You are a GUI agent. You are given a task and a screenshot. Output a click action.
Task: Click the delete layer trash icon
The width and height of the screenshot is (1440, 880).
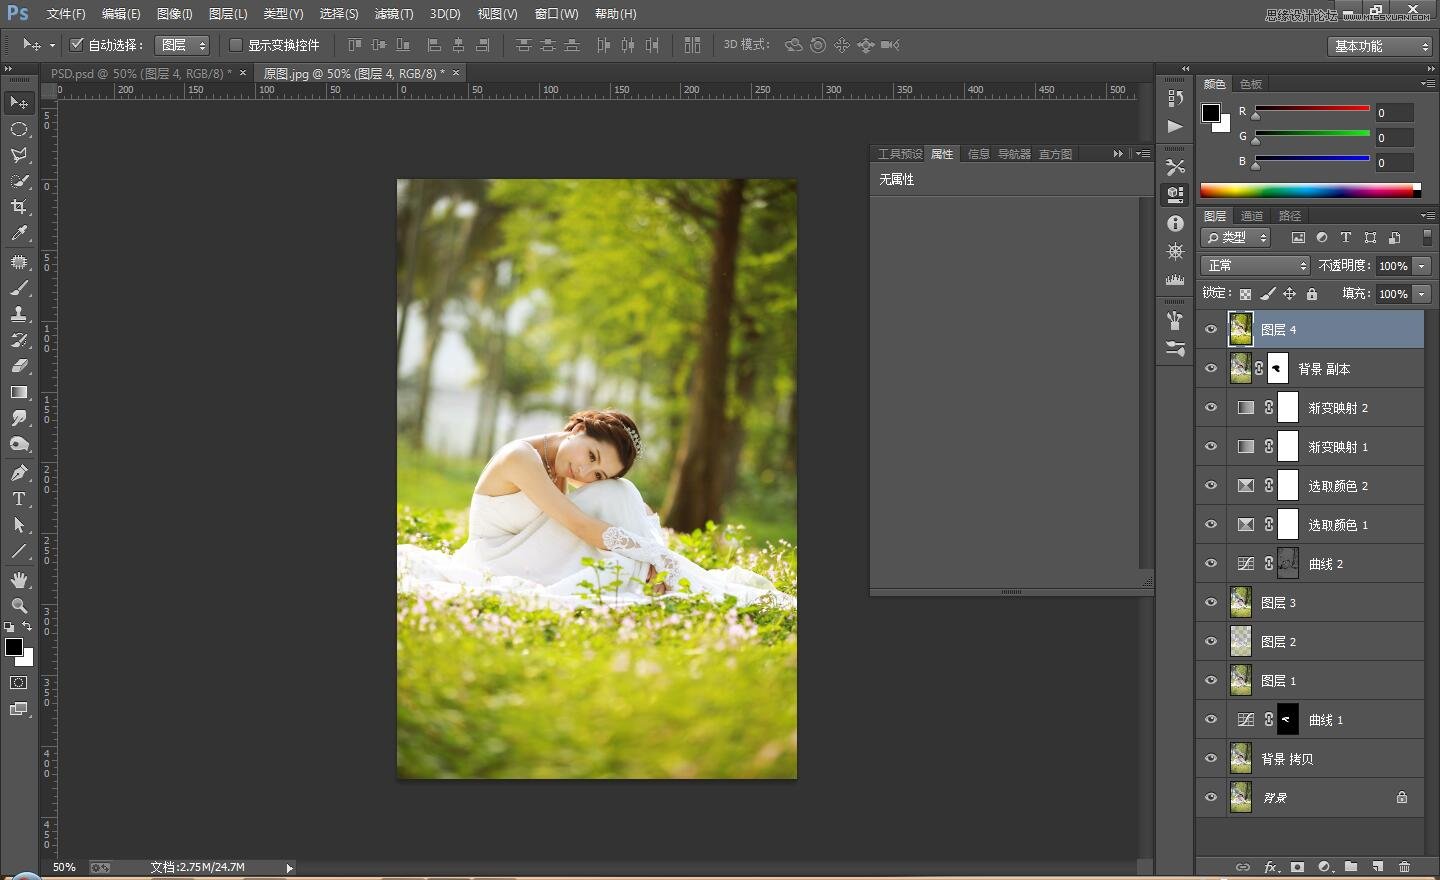click(1405, 867)
